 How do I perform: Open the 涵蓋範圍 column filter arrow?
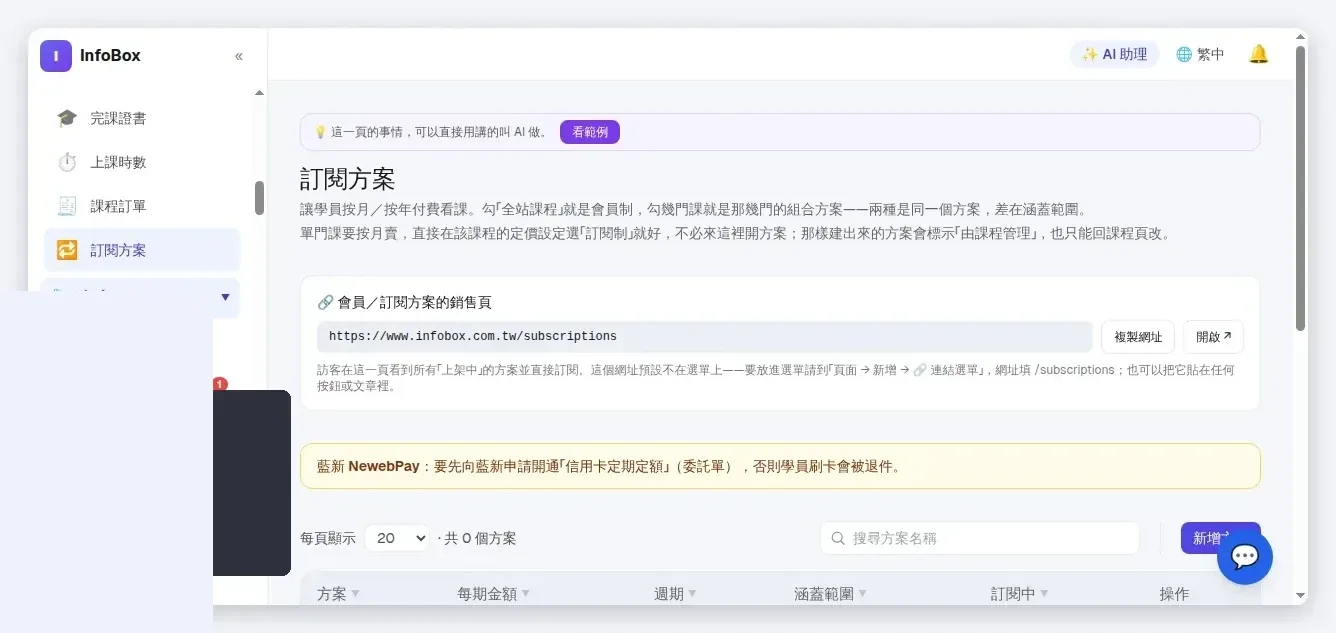pyautogui.click(x=862, y=594)
